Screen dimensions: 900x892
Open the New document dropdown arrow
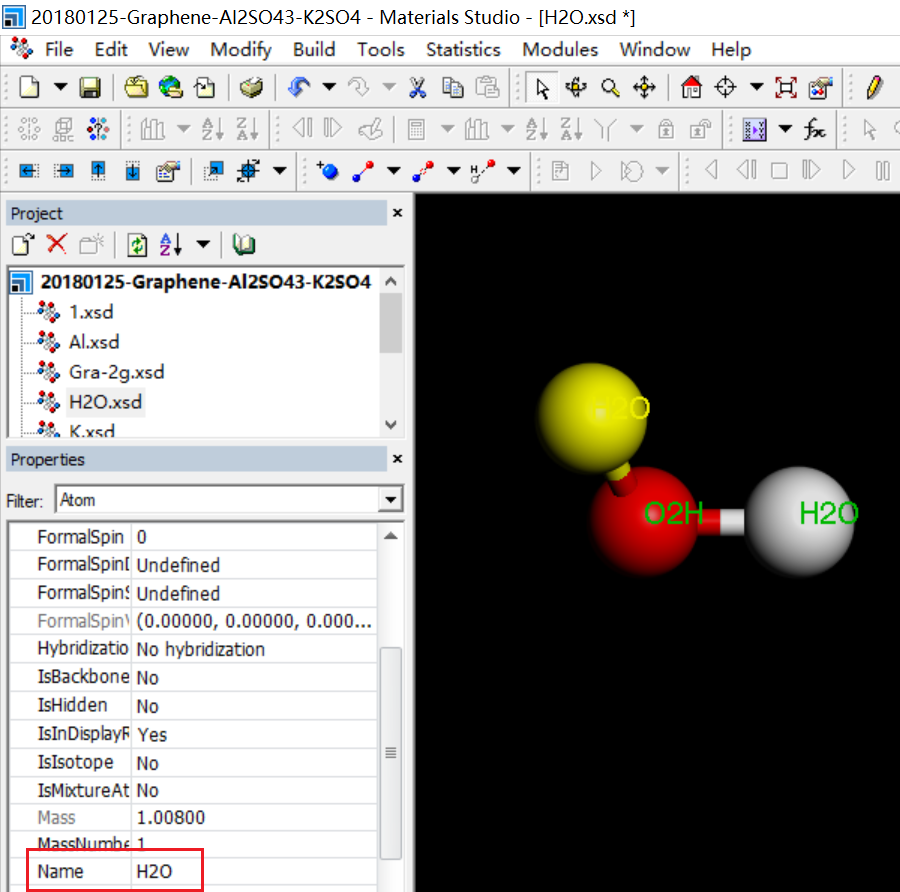point(60,87)
